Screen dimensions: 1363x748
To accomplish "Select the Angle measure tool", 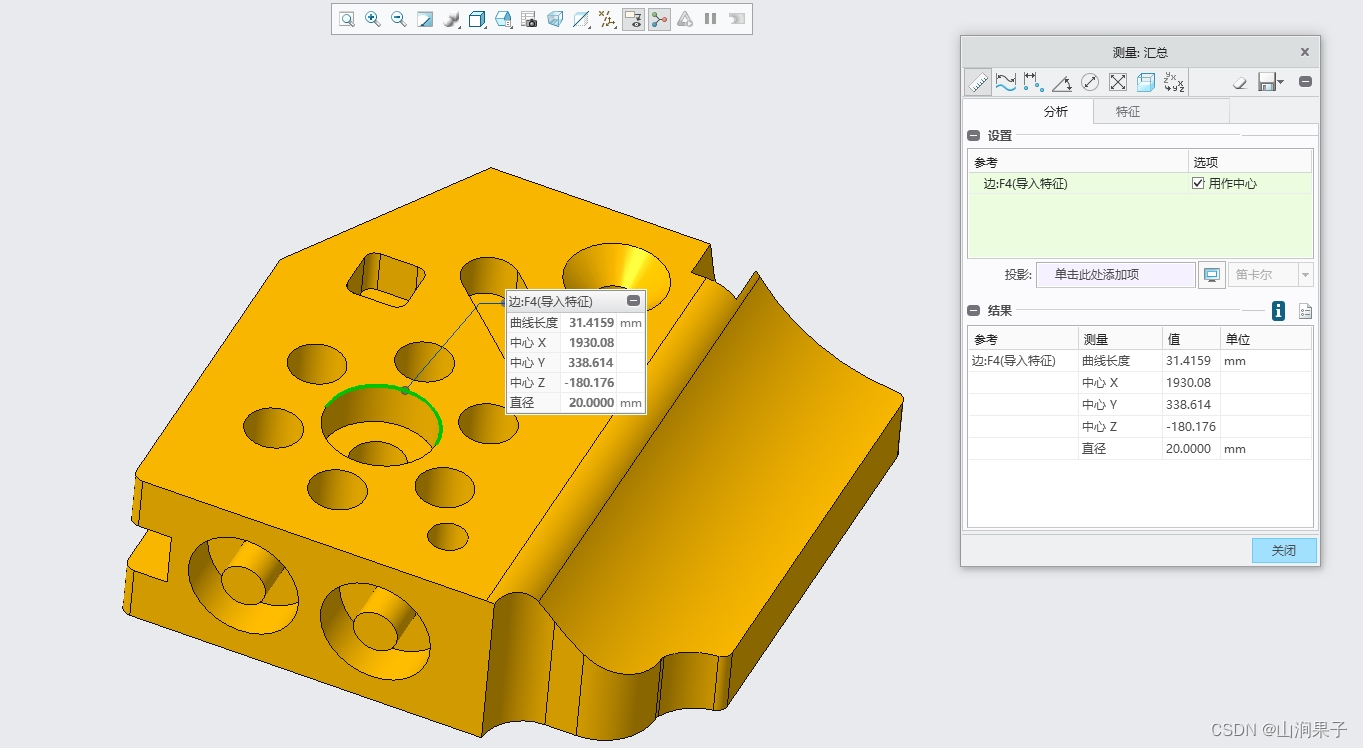I will pos(1062,83).
